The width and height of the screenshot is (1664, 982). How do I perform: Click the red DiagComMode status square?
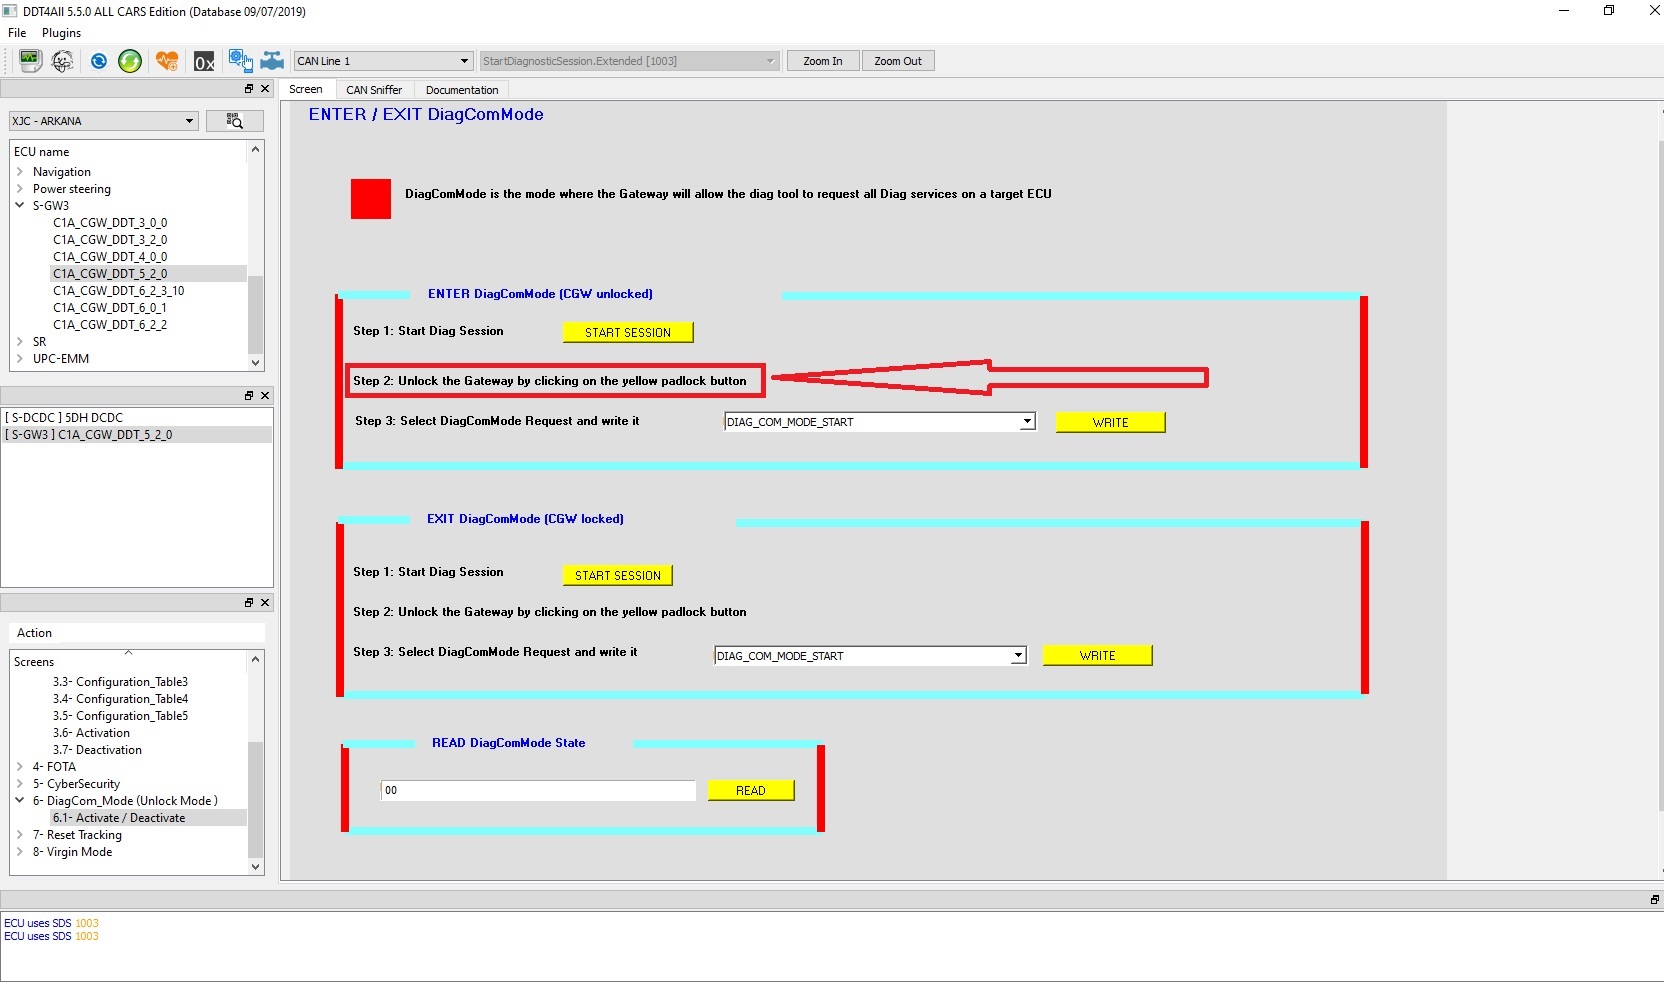pos(371,199)
